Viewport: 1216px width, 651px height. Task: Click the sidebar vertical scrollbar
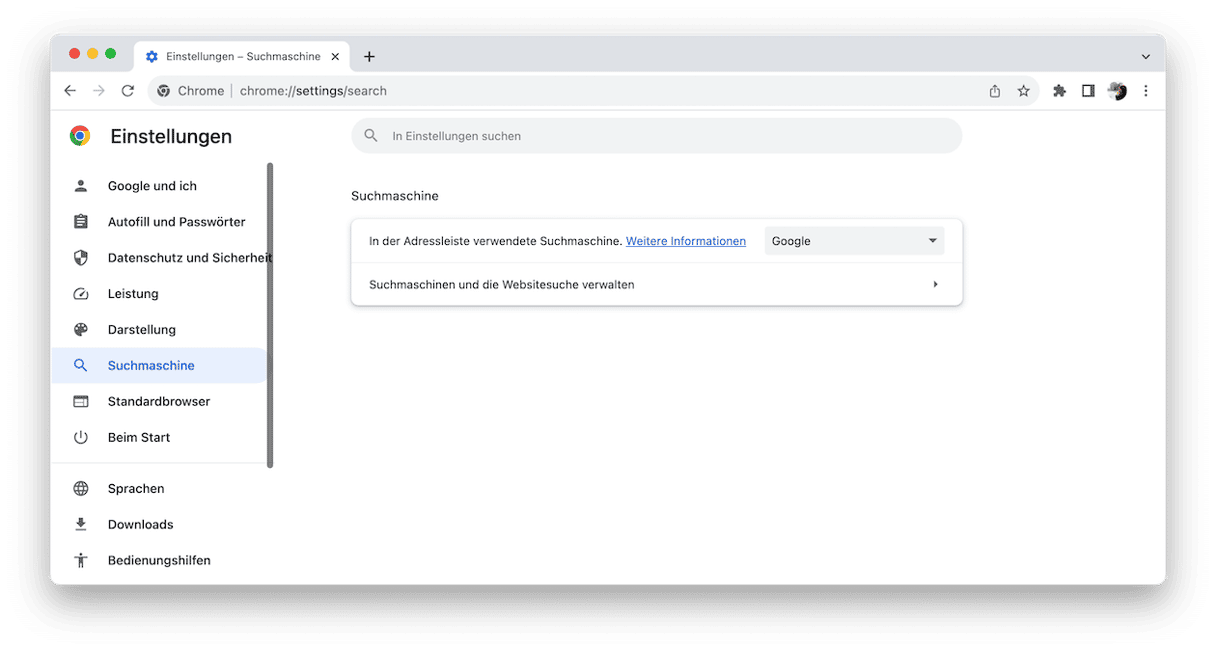coord(270,314)
